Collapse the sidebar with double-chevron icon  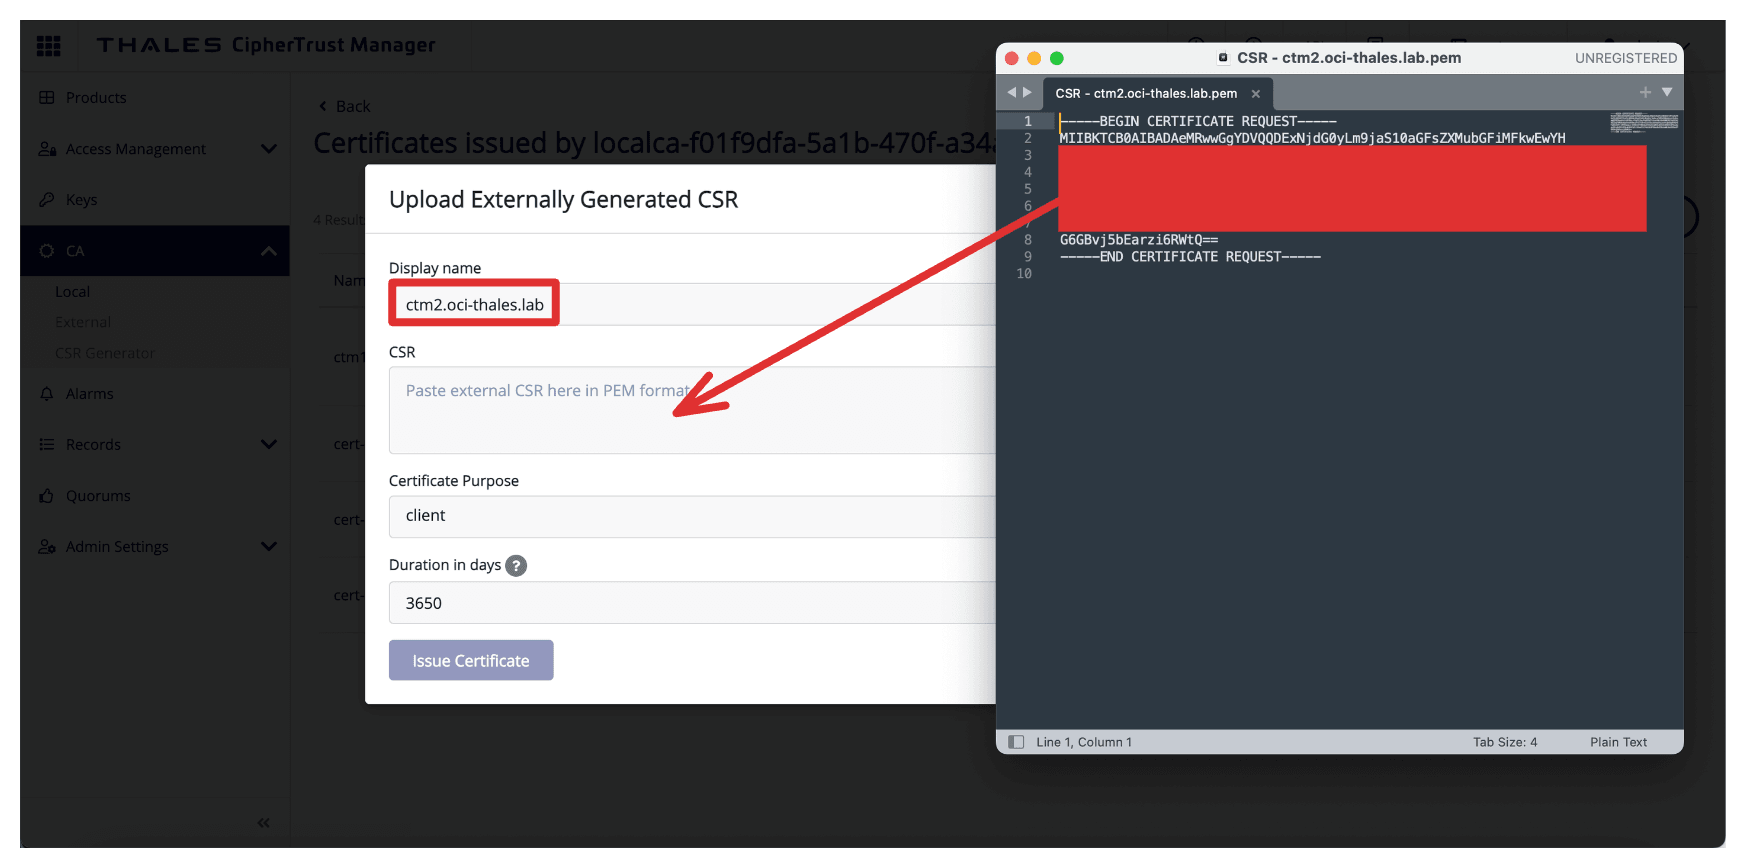[264, 822]
